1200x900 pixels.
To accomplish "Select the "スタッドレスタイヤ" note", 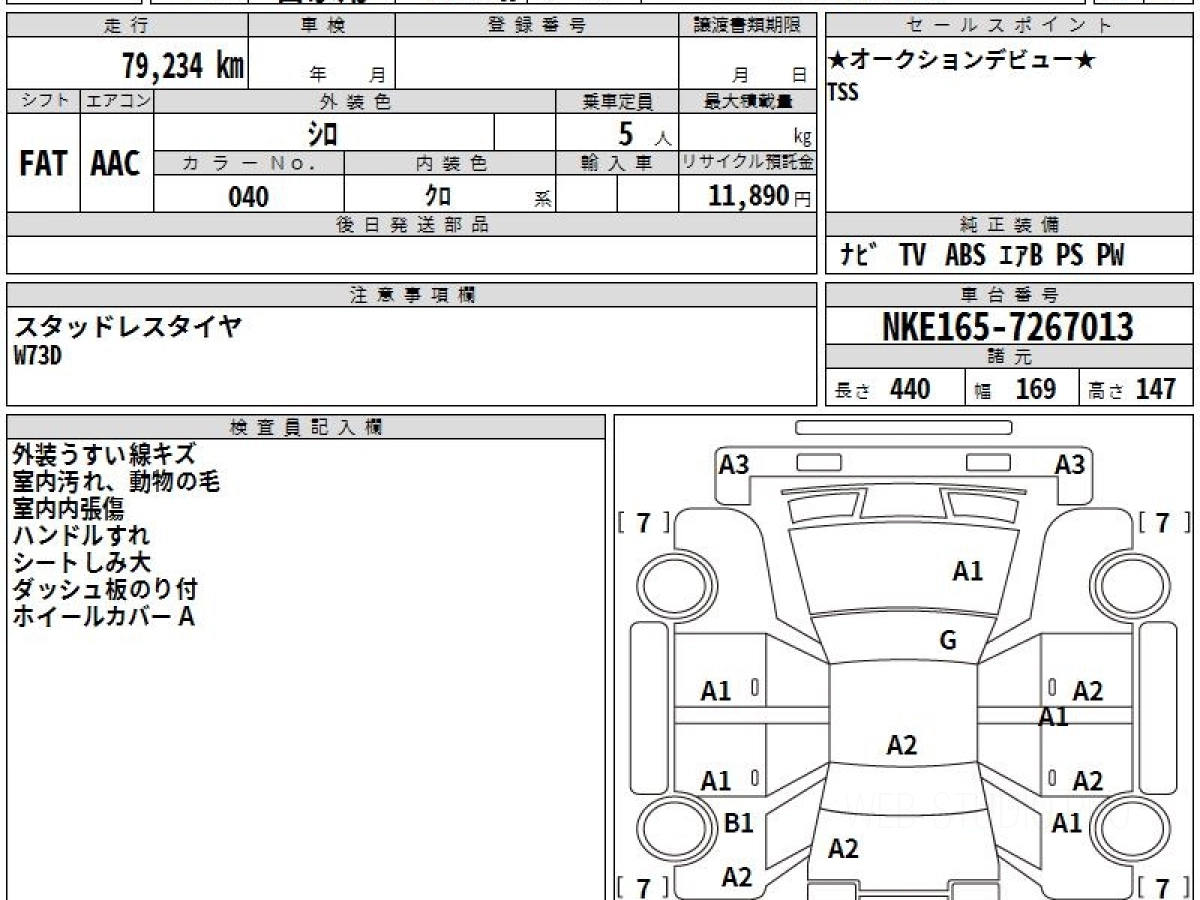I will [127, 326].
